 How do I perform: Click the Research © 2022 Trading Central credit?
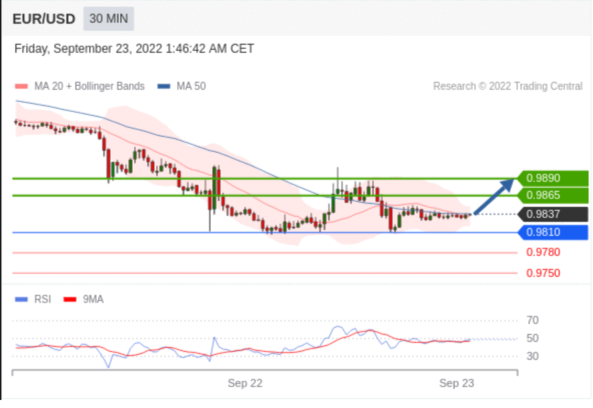(x=508, y=86)
